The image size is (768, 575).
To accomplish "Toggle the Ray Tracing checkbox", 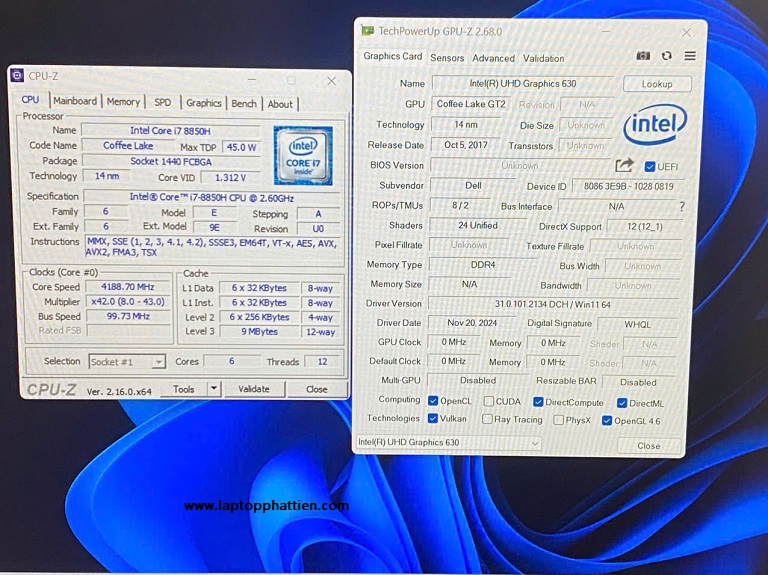I will coord(488,419).
